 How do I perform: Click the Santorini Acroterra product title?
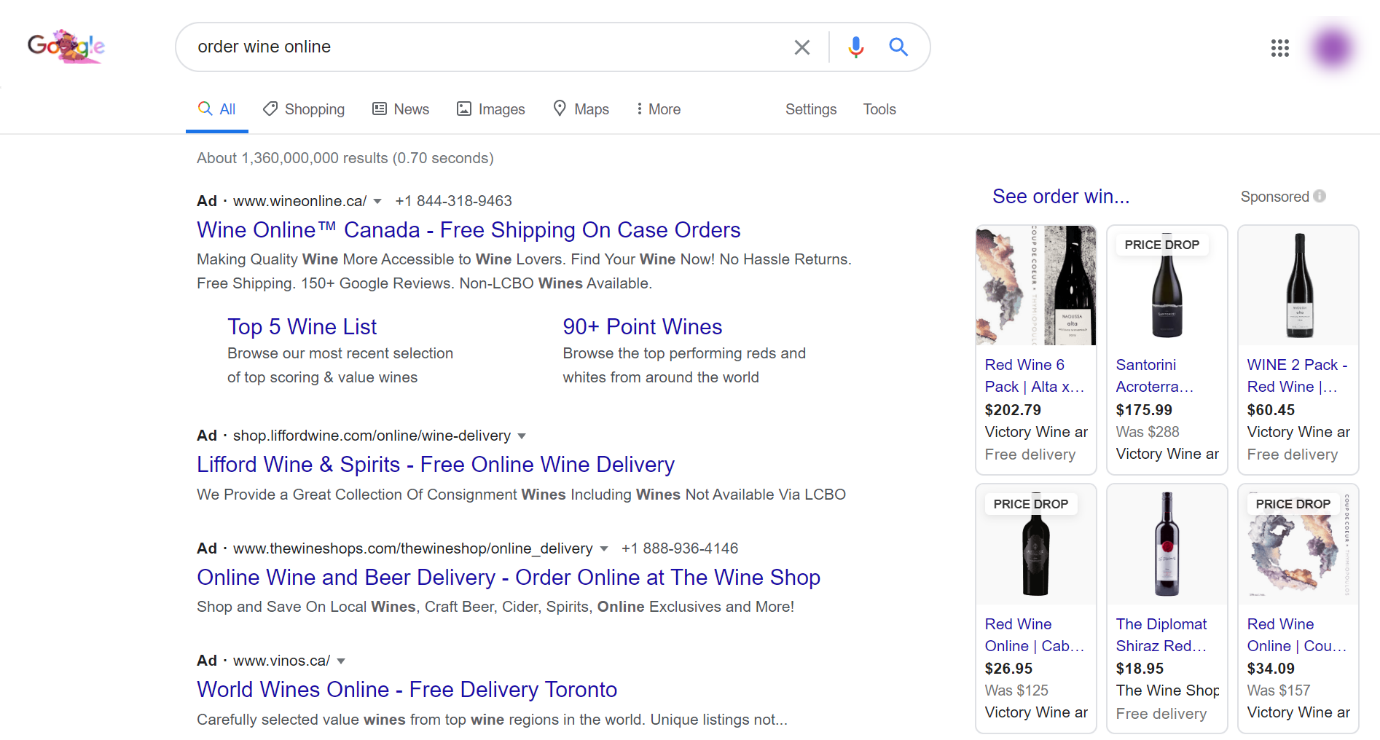1155,376
